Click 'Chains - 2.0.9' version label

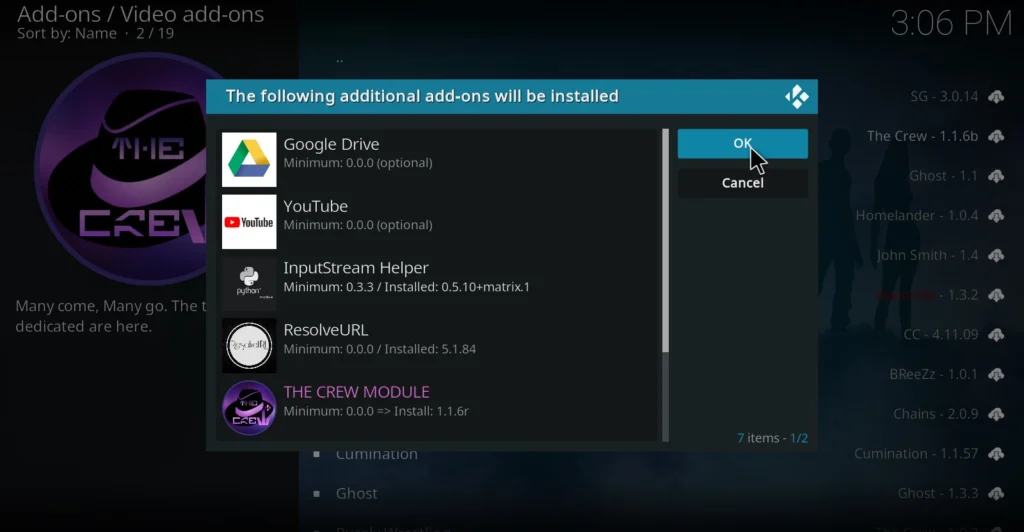point(935,414)
